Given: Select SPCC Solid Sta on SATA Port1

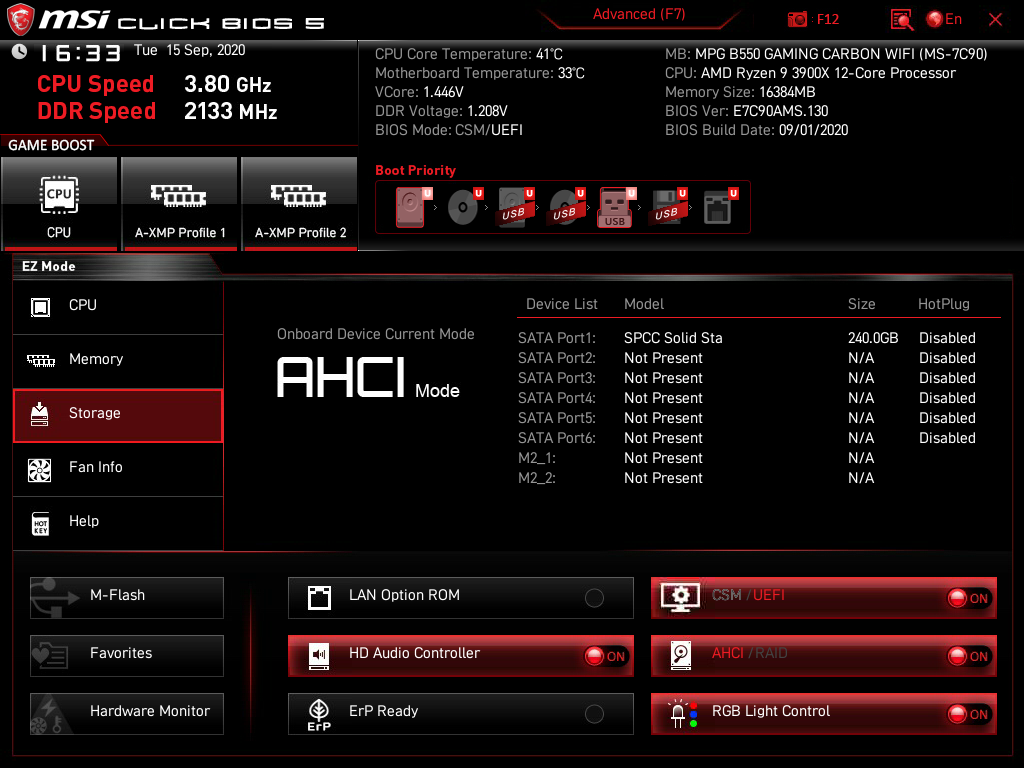Looking at the screenshot, I should pos(673,338).
